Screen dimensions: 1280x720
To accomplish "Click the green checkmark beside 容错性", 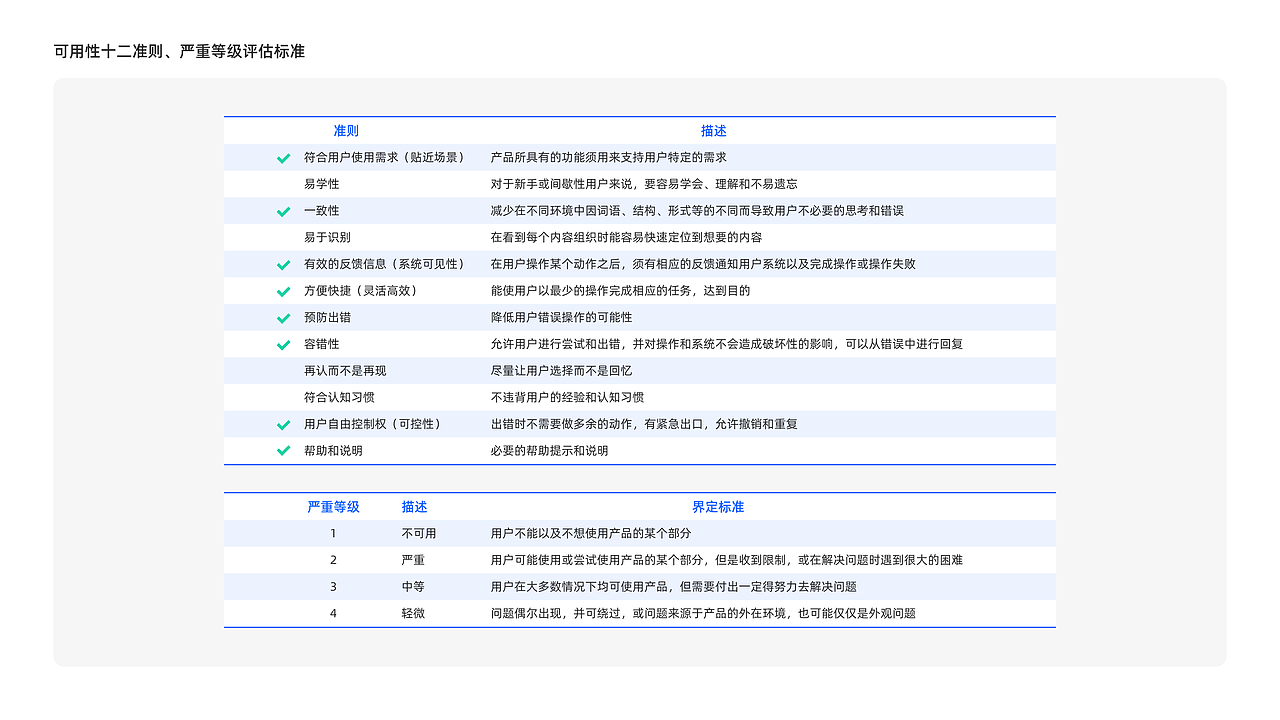I will click(284, 345).
